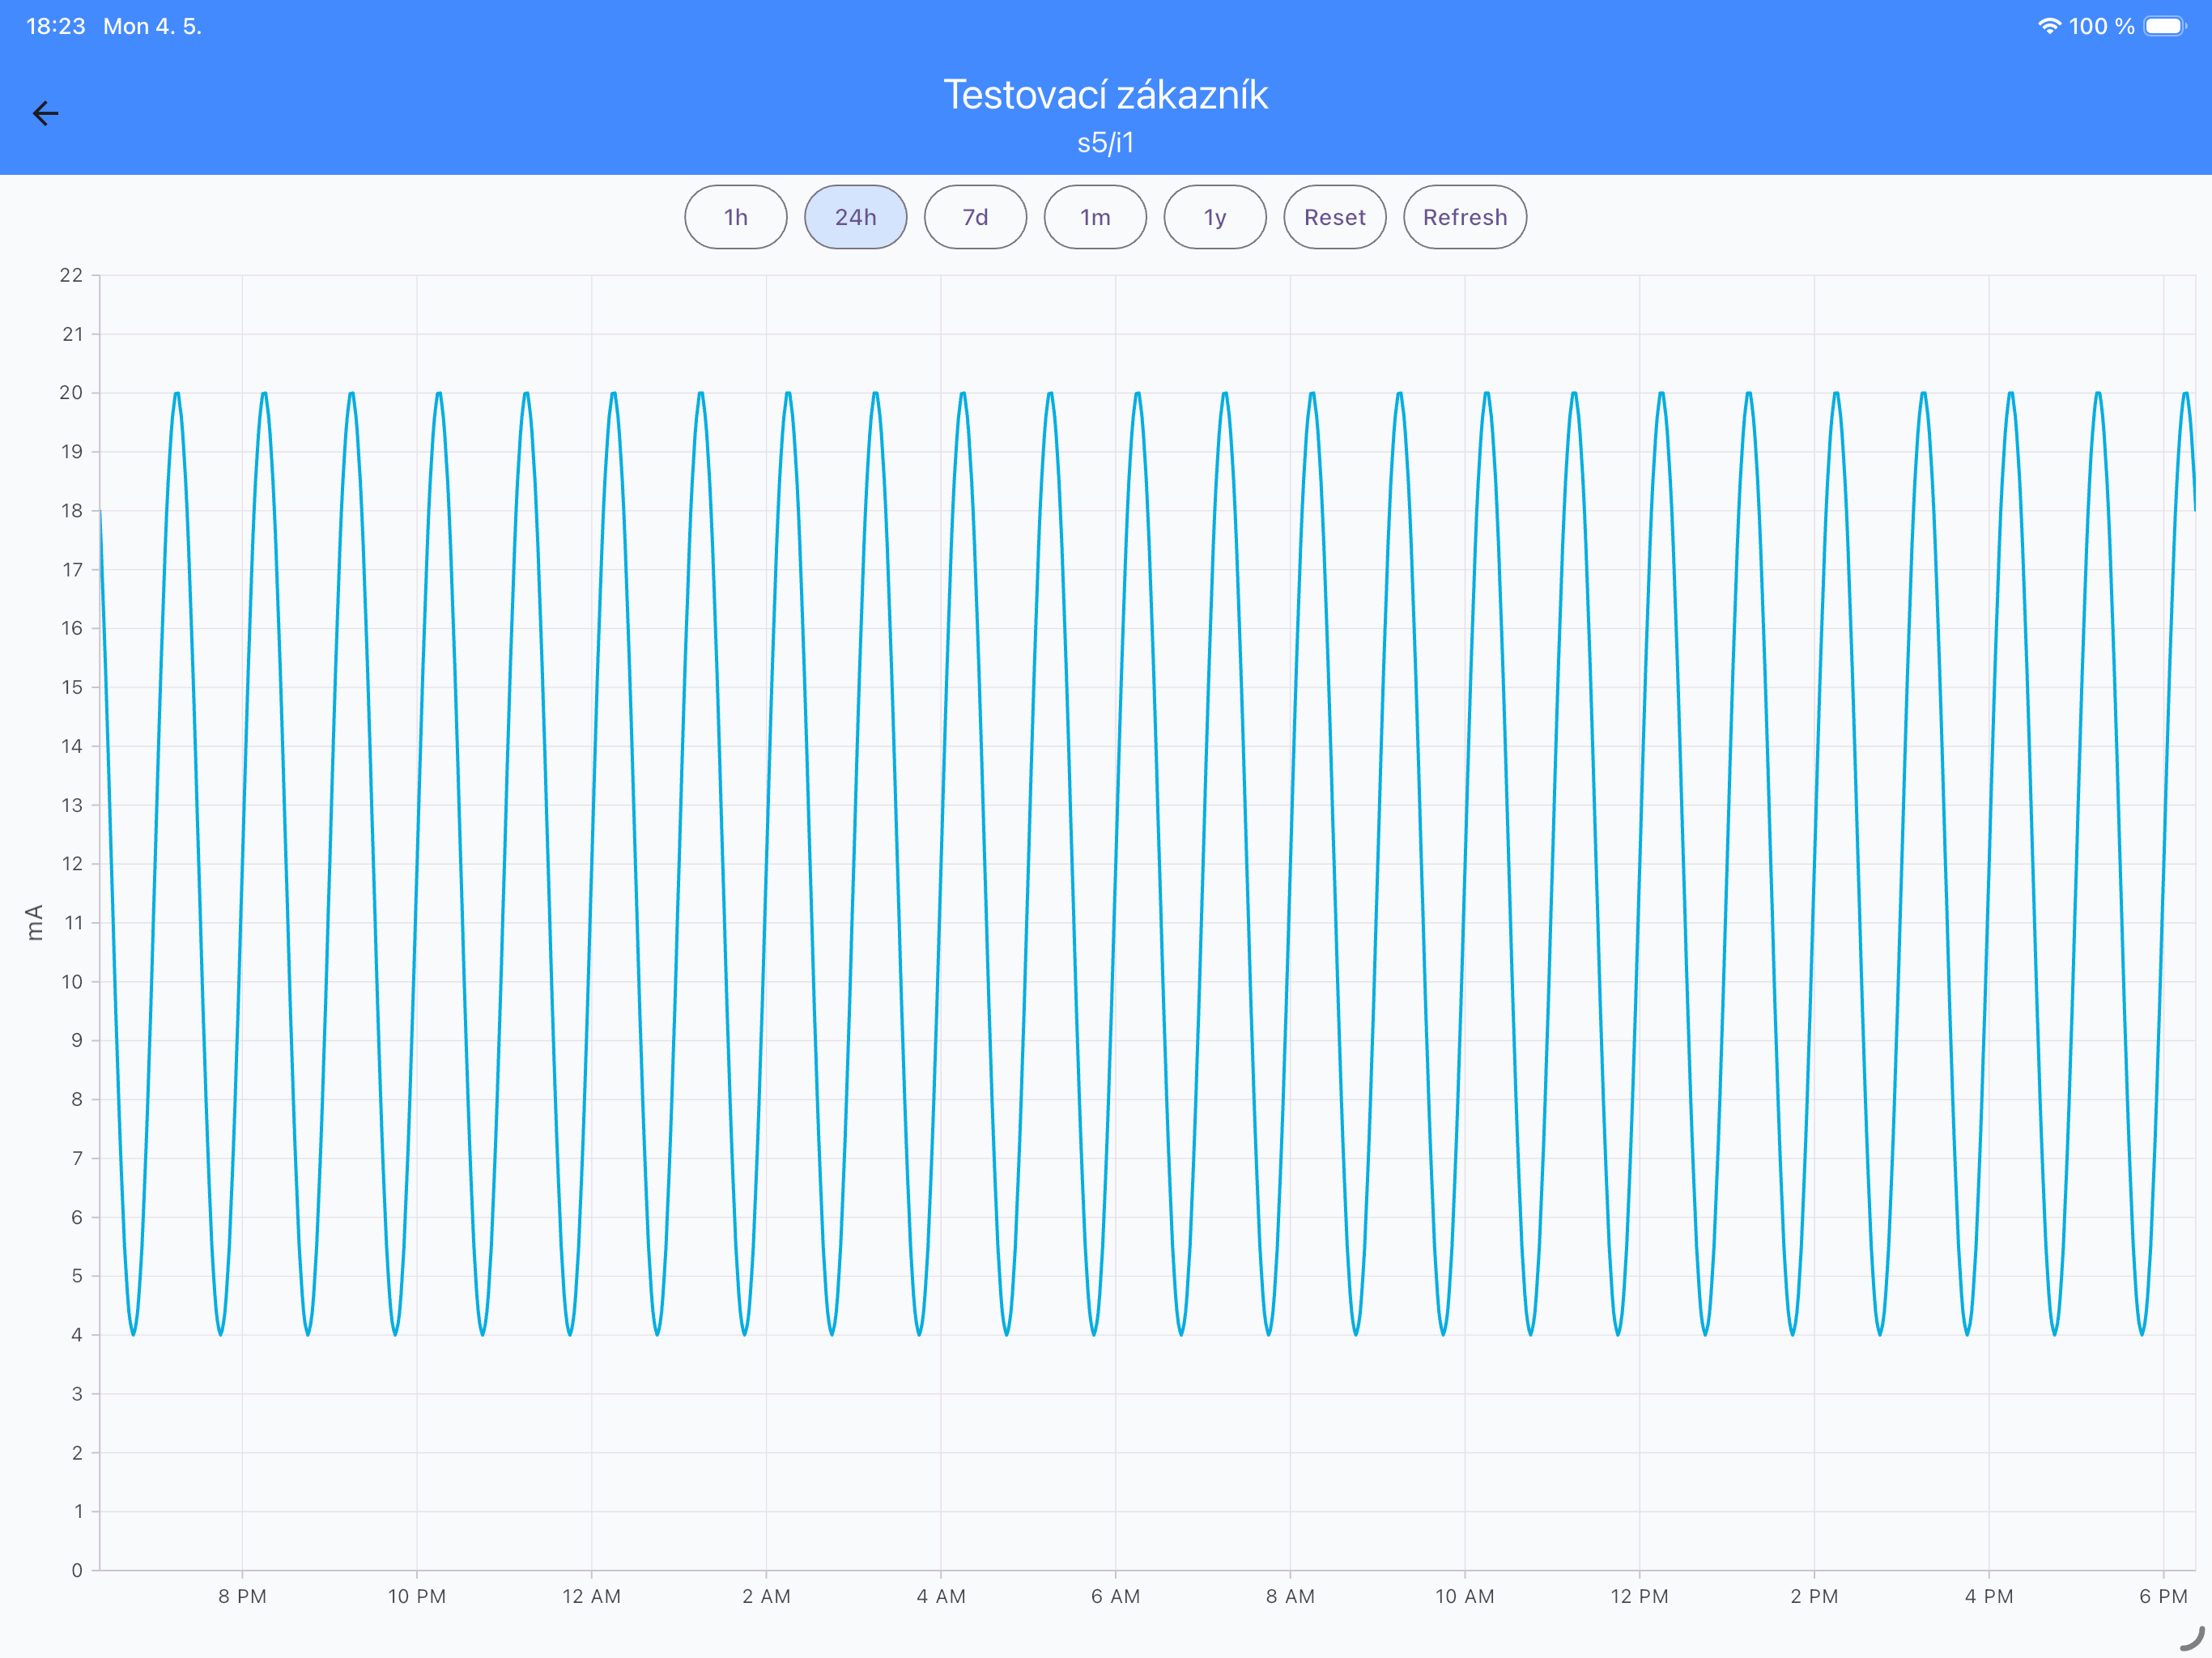
Task: Tap the 10 AM axis label
Action: pos(1465,1596)
